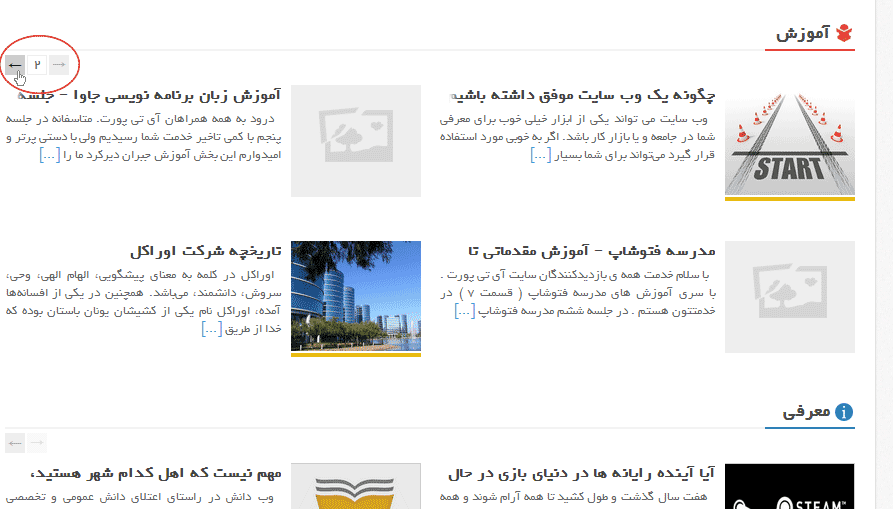Screen dimensions: 893x509
Task: Open article تاریخچه شرکت اوراکل
Action: coord(205,251)
